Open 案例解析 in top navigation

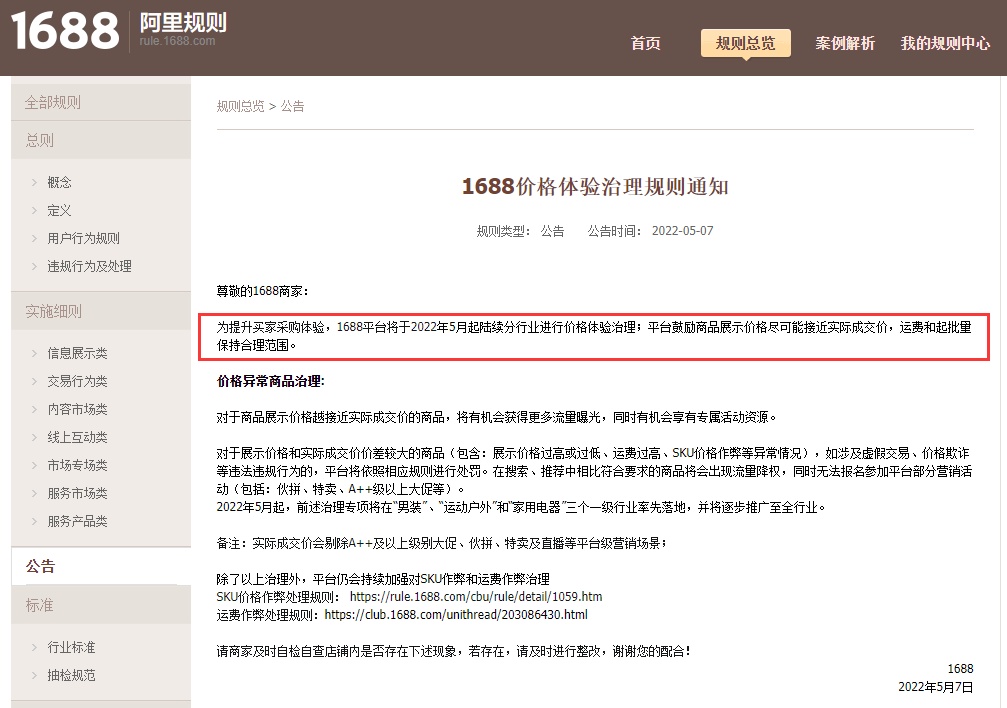(845, 43)
